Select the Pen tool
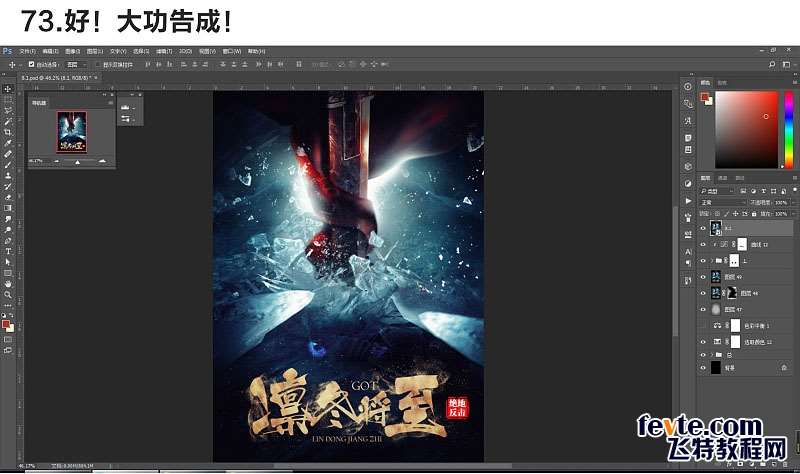 point(8,240)
